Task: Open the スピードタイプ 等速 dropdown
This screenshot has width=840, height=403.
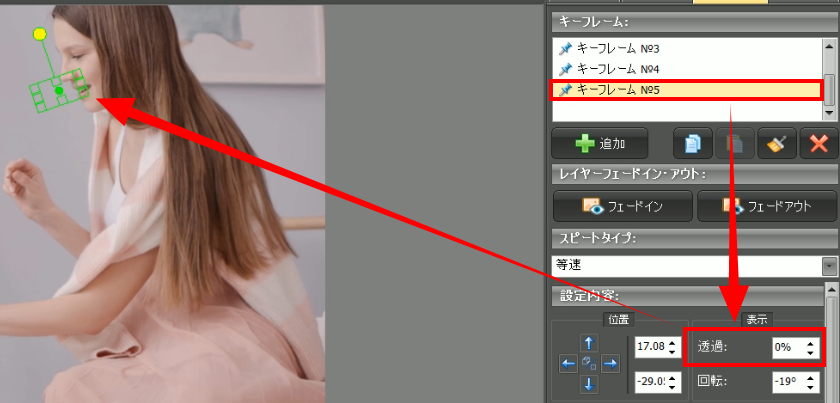Action: 828,266
